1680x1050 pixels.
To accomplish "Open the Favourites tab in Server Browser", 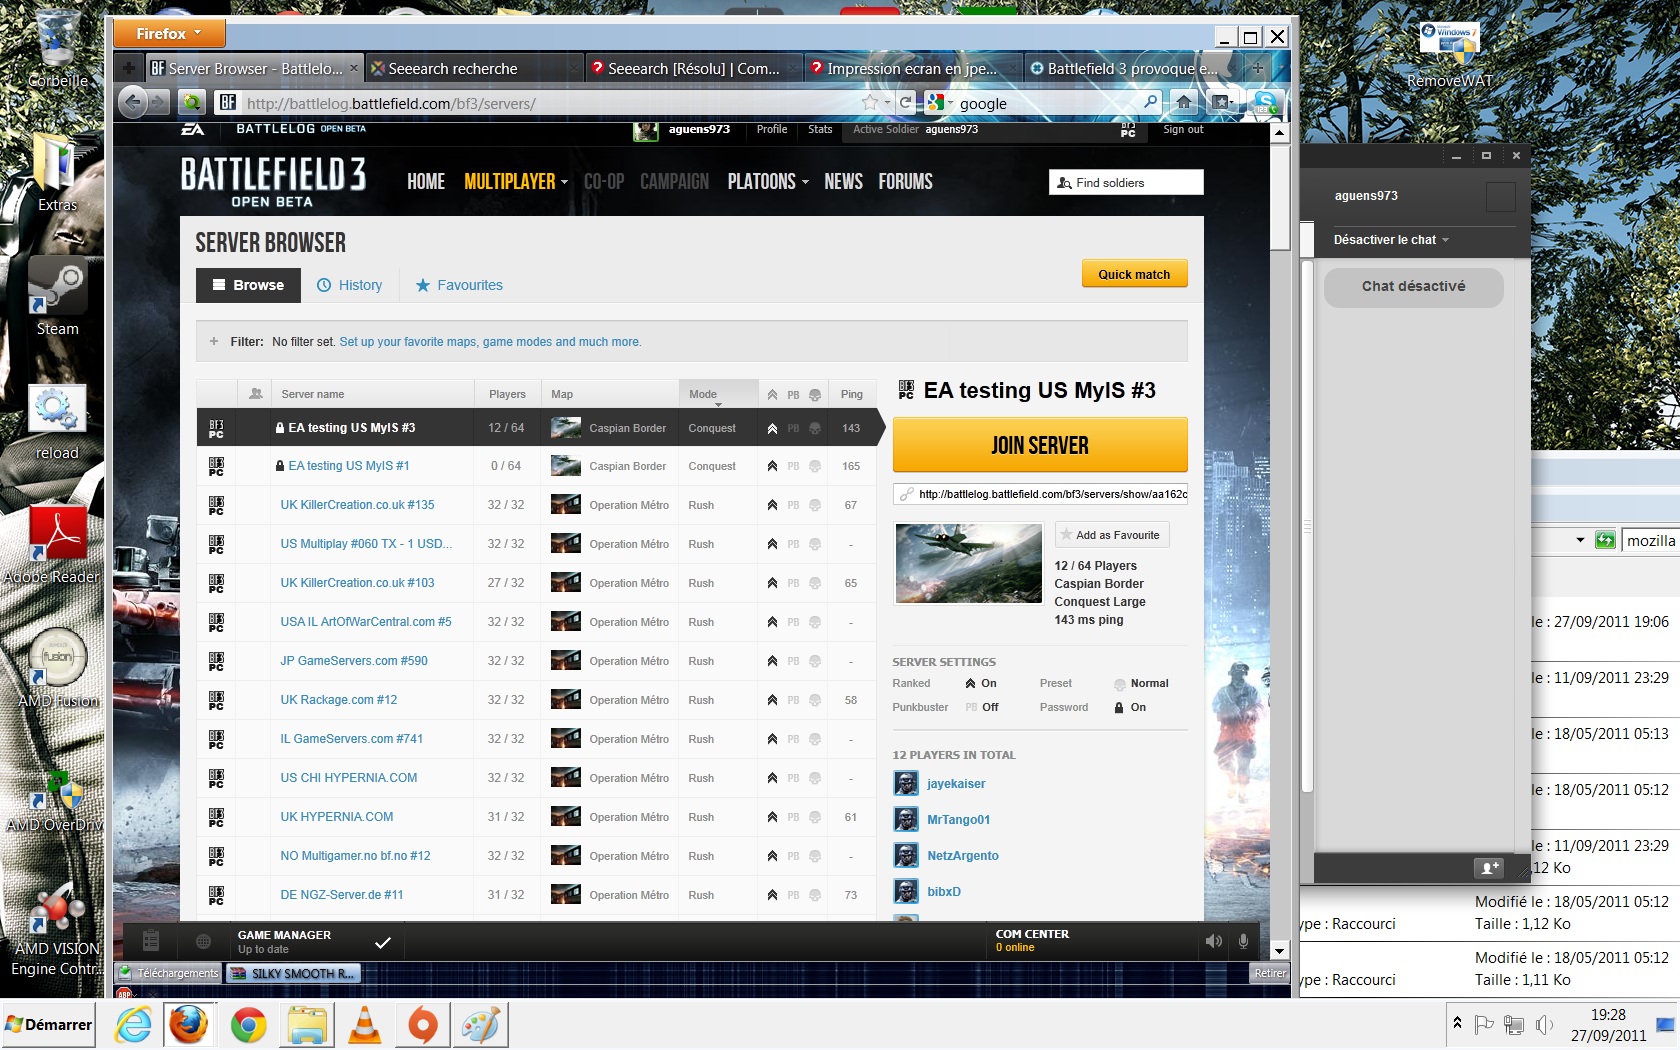I will click(x=459, y=285).
